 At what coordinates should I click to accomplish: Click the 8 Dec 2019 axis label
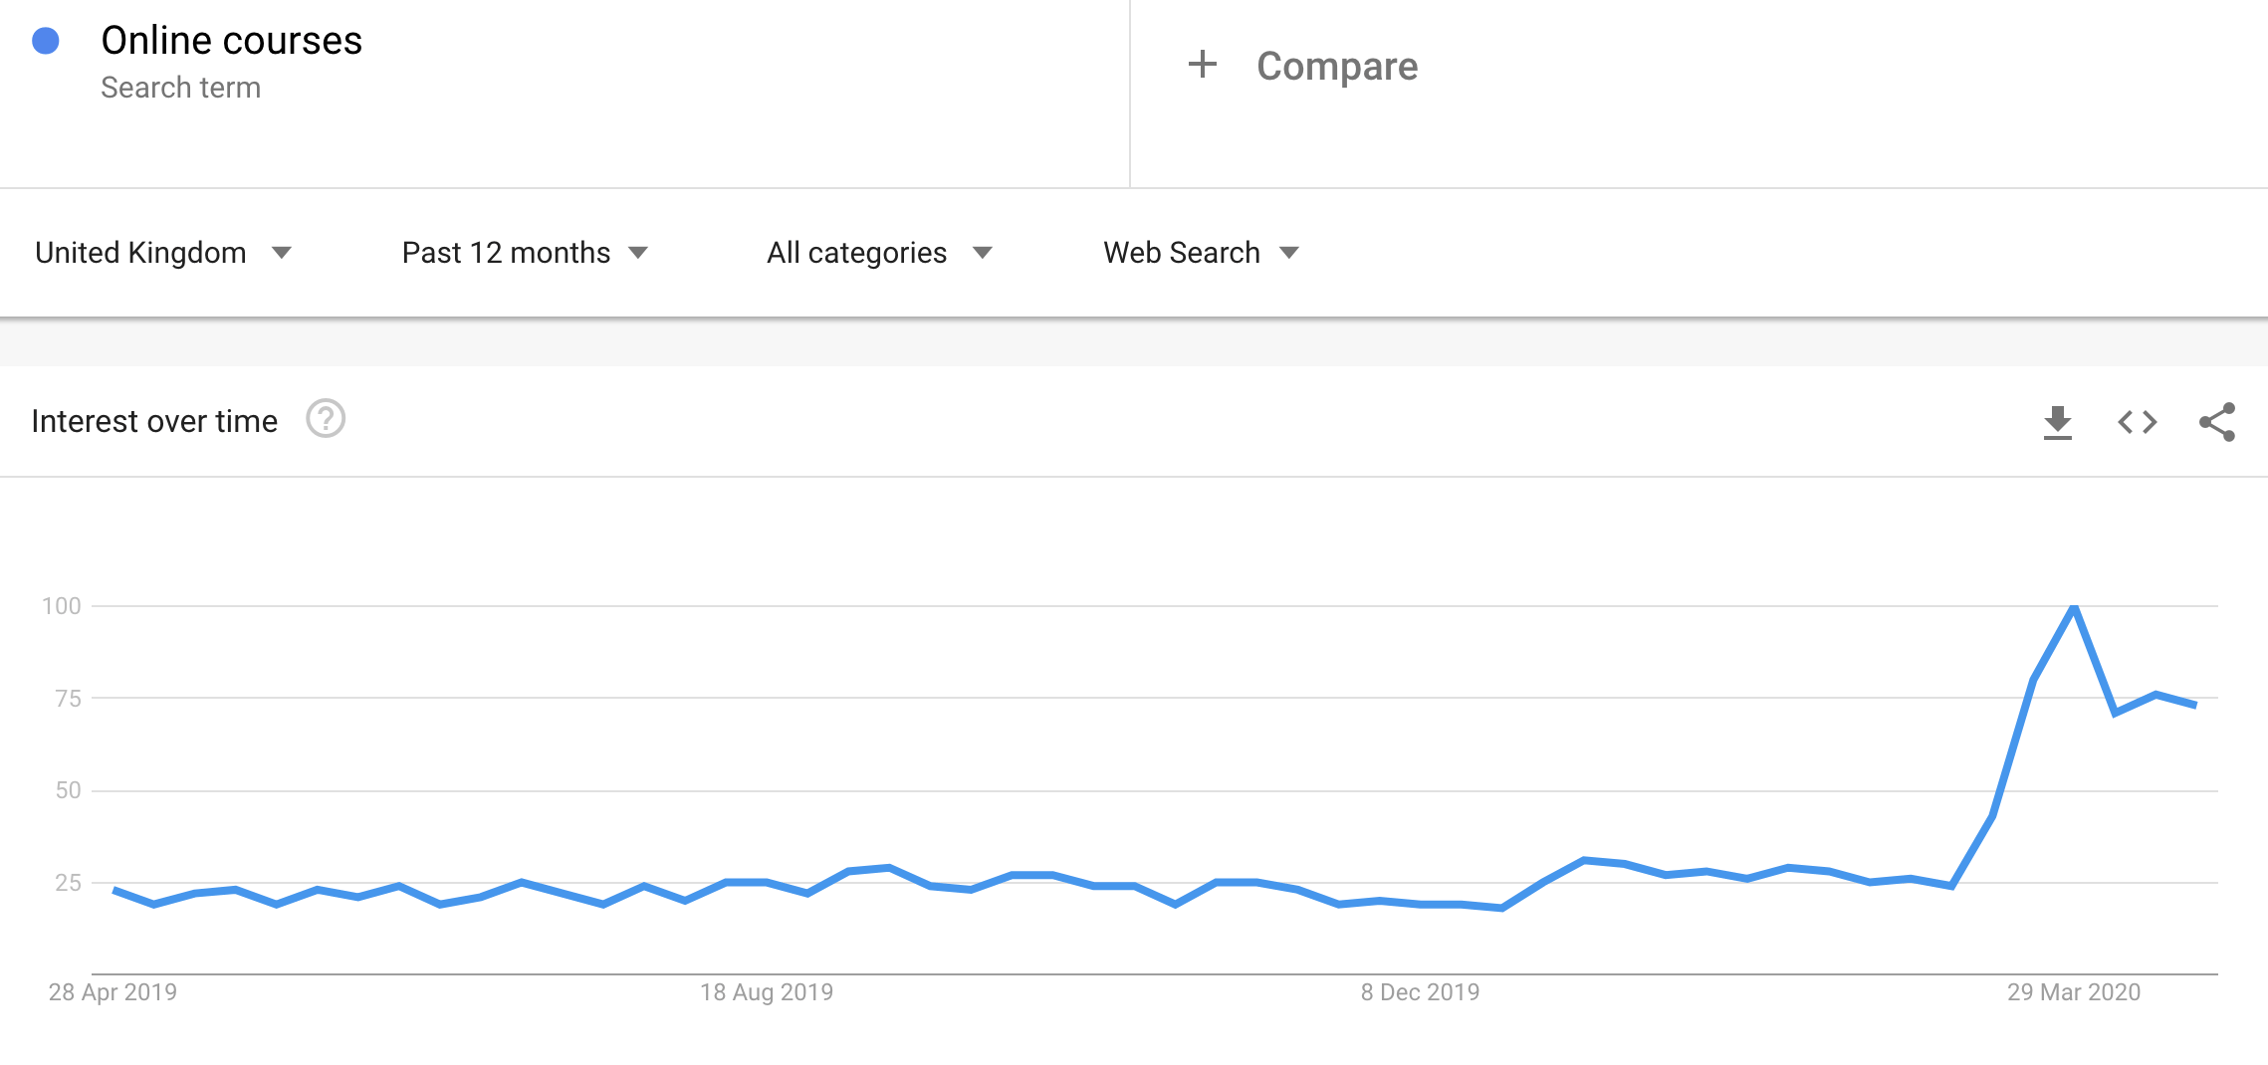point(1419,992)
